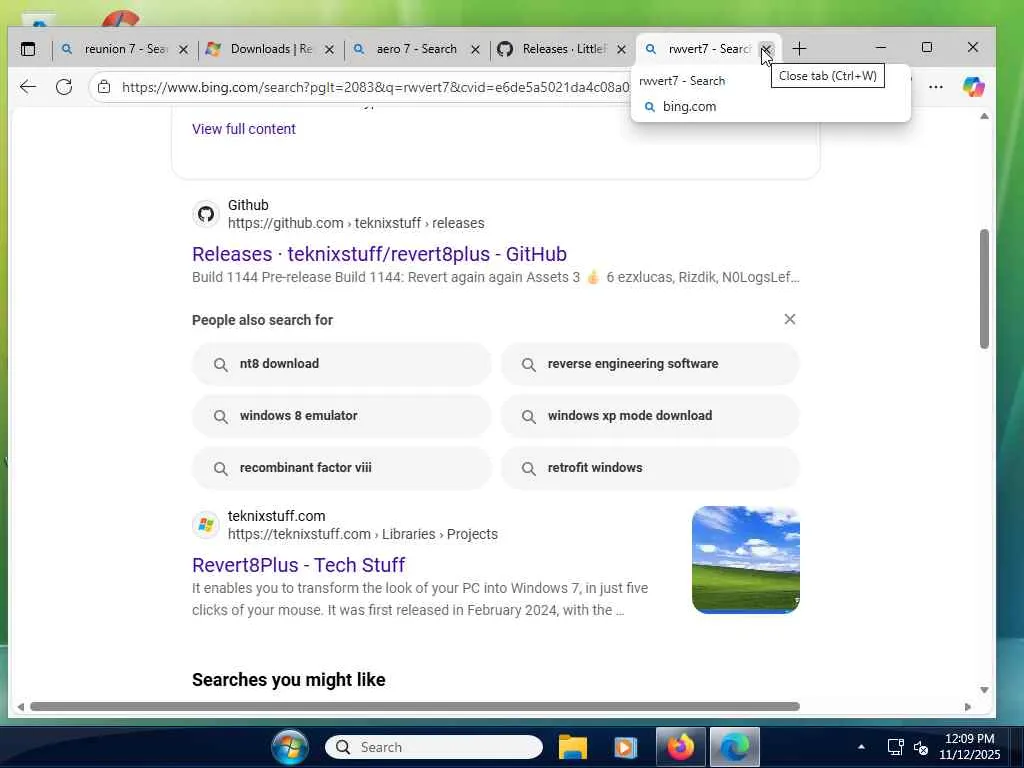1024x768 pixels.
Task: Open Microsoft Edge taskbar icon
Action: 735,747
